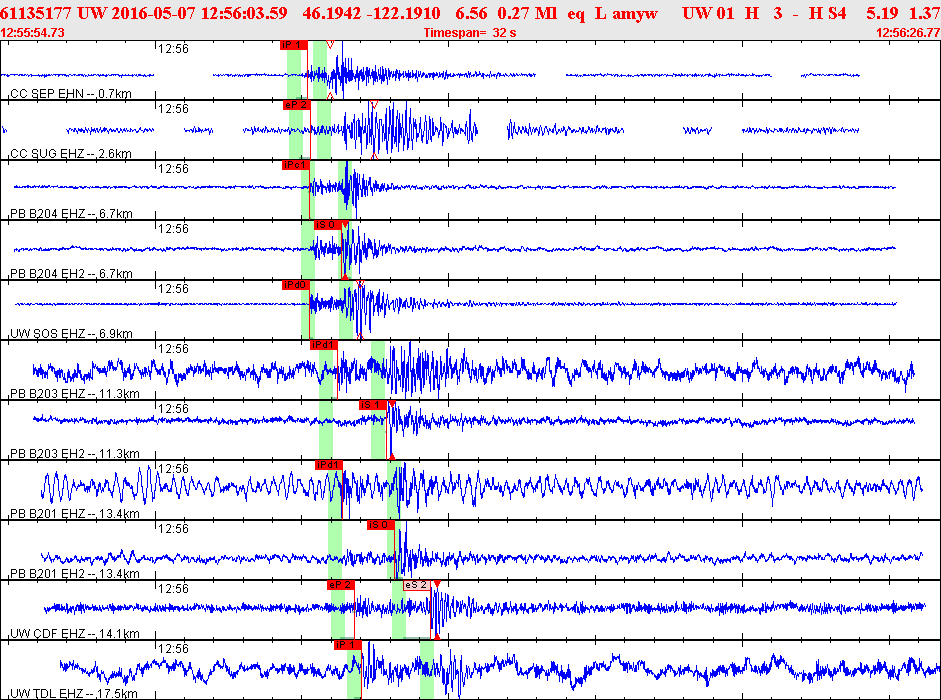Select the UW CDF EHZ -- 14.1km channel label
This screenshot has width=941, height=700.
(x=74, y=634)
